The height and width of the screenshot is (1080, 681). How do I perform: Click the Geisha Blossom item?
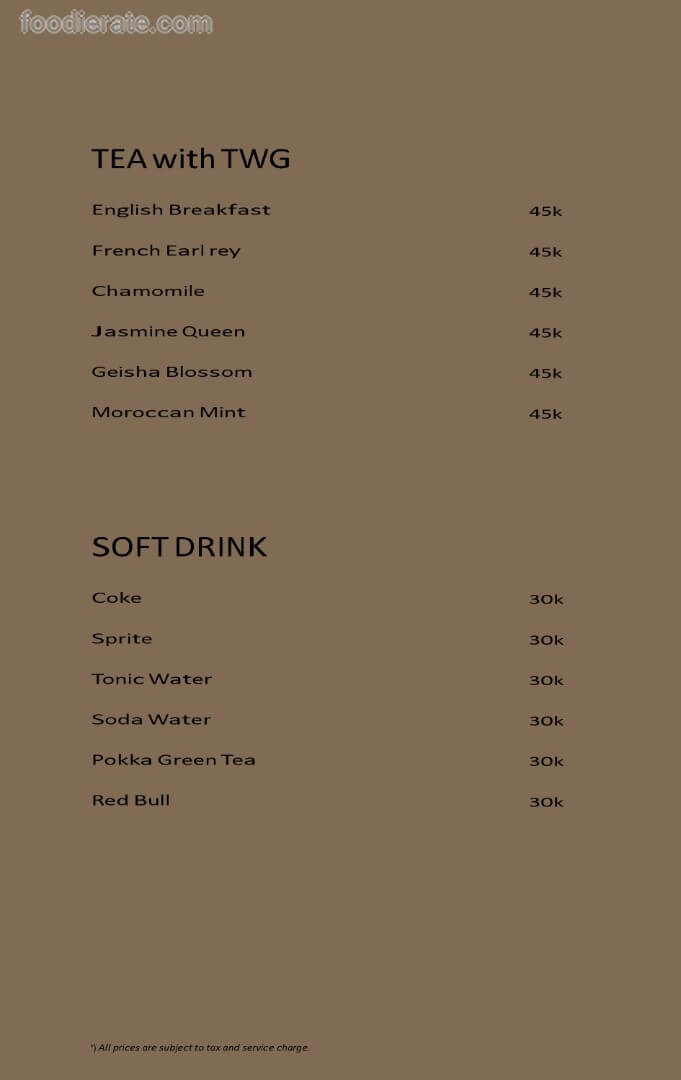[172, 372]
